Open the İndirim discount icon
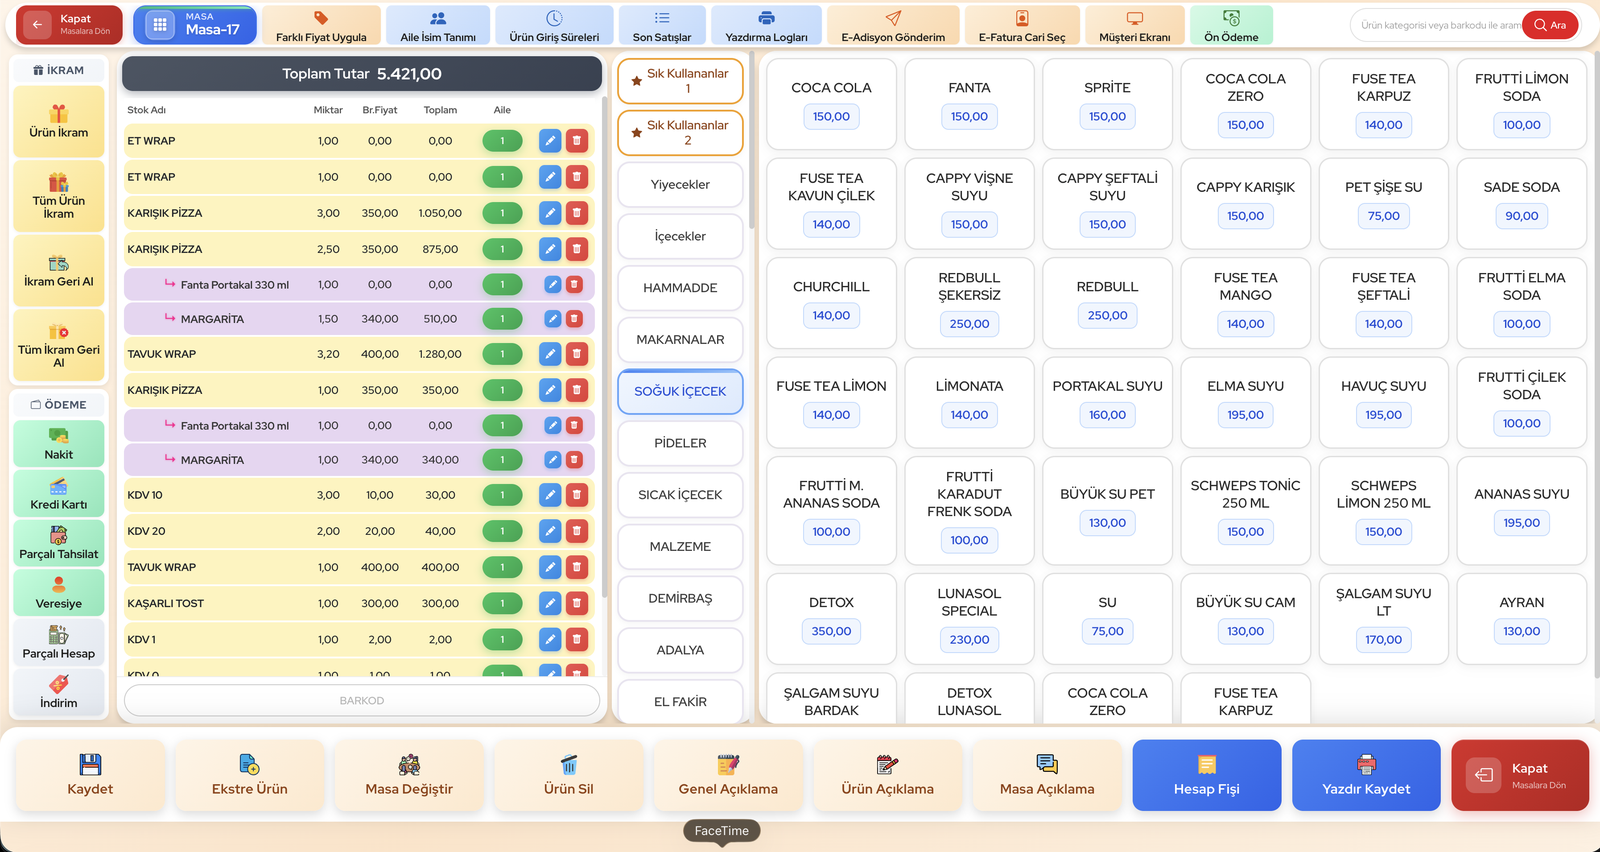Viewport: 1600px width, 852px height. [59, 684]
